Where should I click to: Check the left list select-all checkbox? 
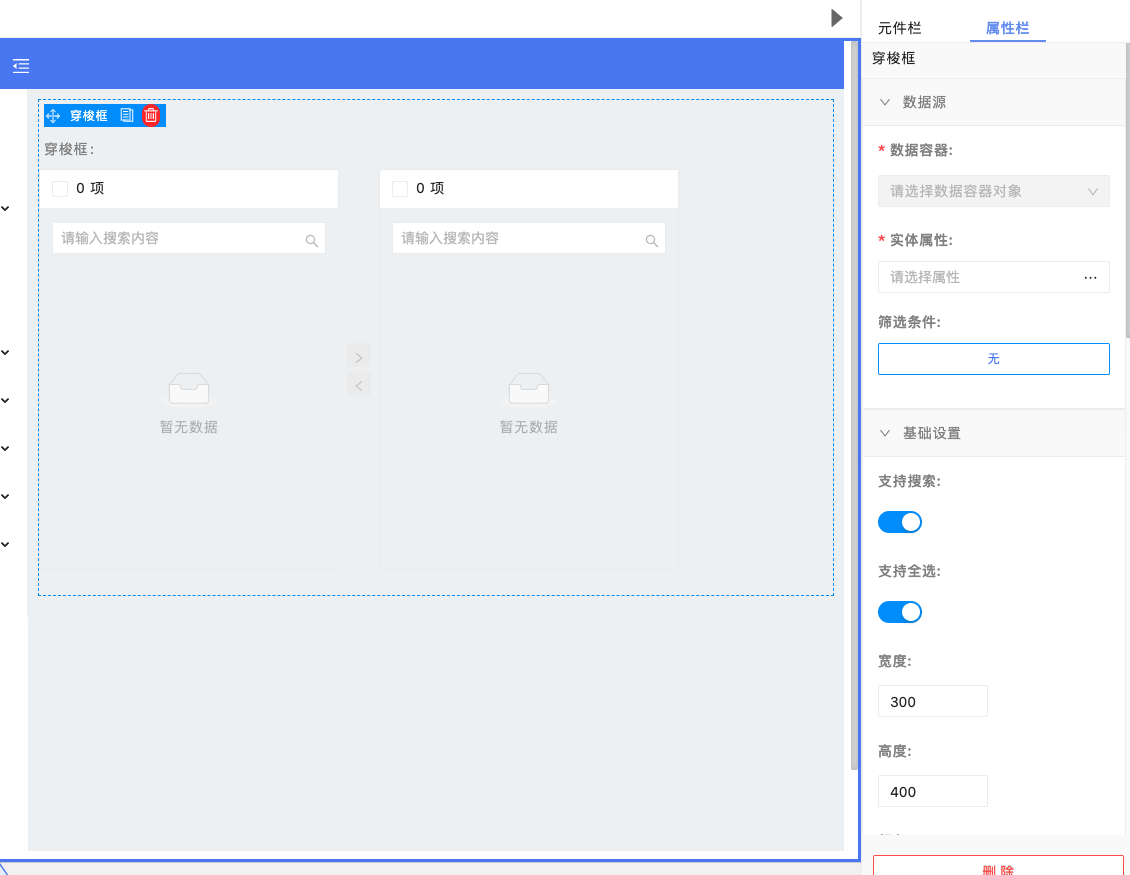coord(61,189)
